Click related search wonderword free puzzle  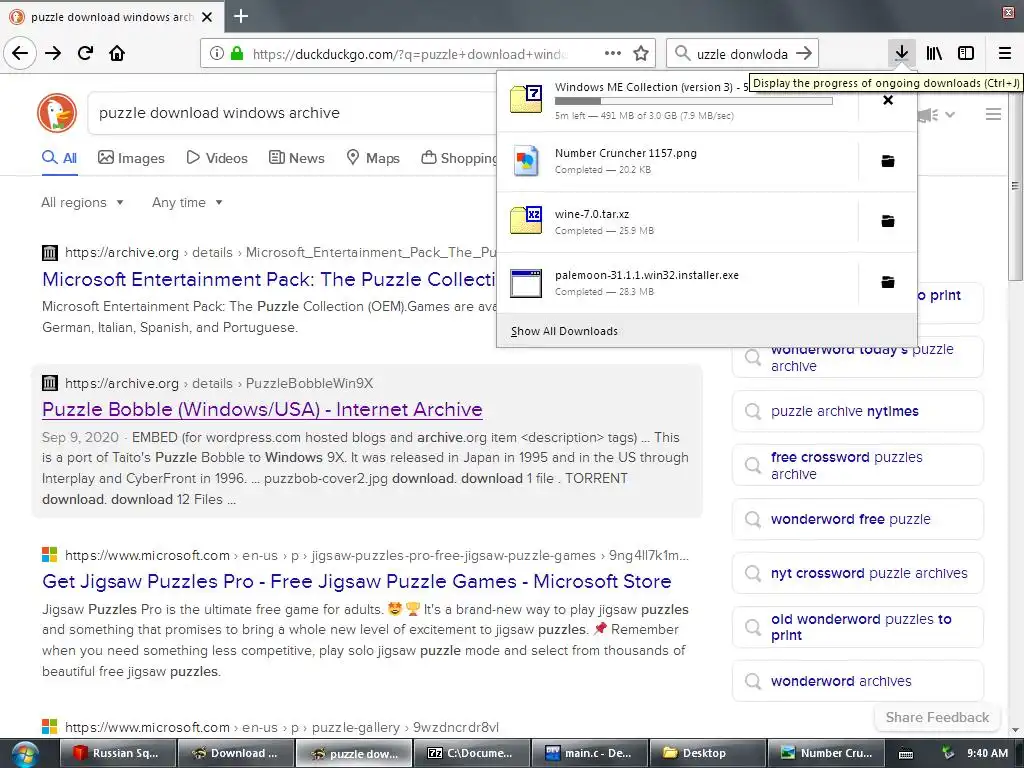coord(857,519)
